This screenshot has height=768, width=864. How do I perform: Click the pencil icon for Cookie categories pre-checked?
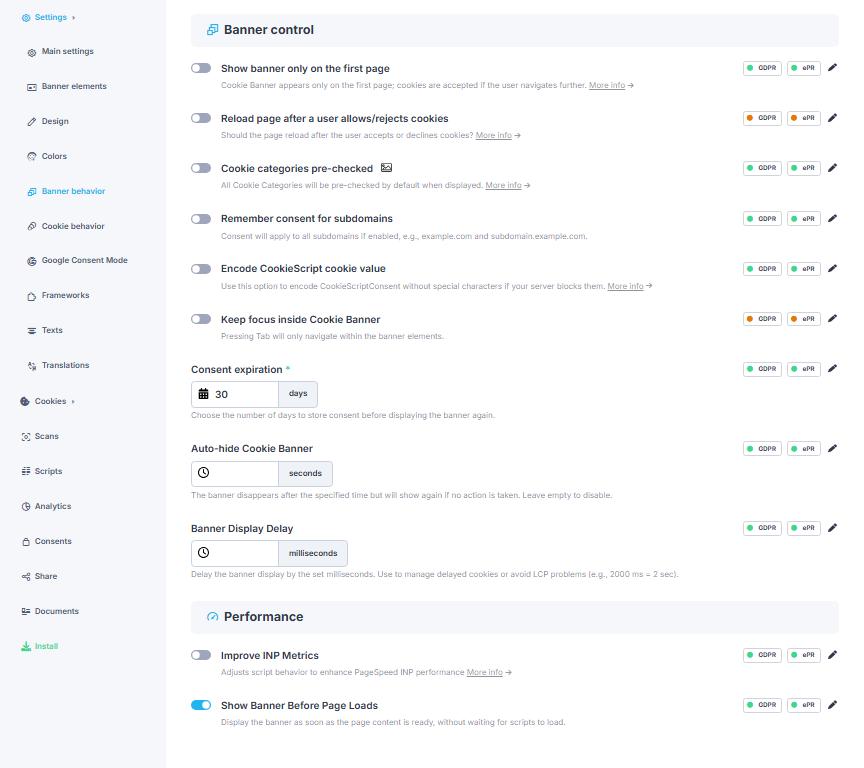tap(832, 168)
